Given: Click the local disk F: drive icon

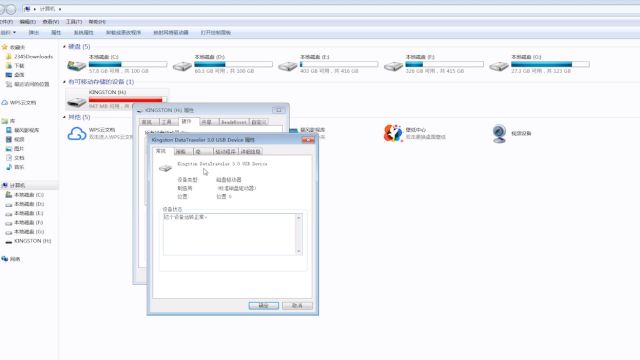Looking at the screenshot, I should click(393, 66).
